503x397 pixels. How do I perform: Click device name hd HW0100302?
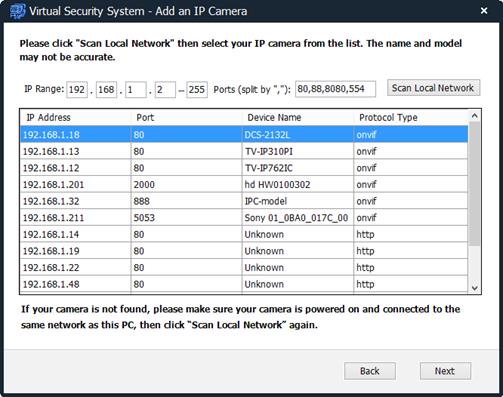coord(277,185)
